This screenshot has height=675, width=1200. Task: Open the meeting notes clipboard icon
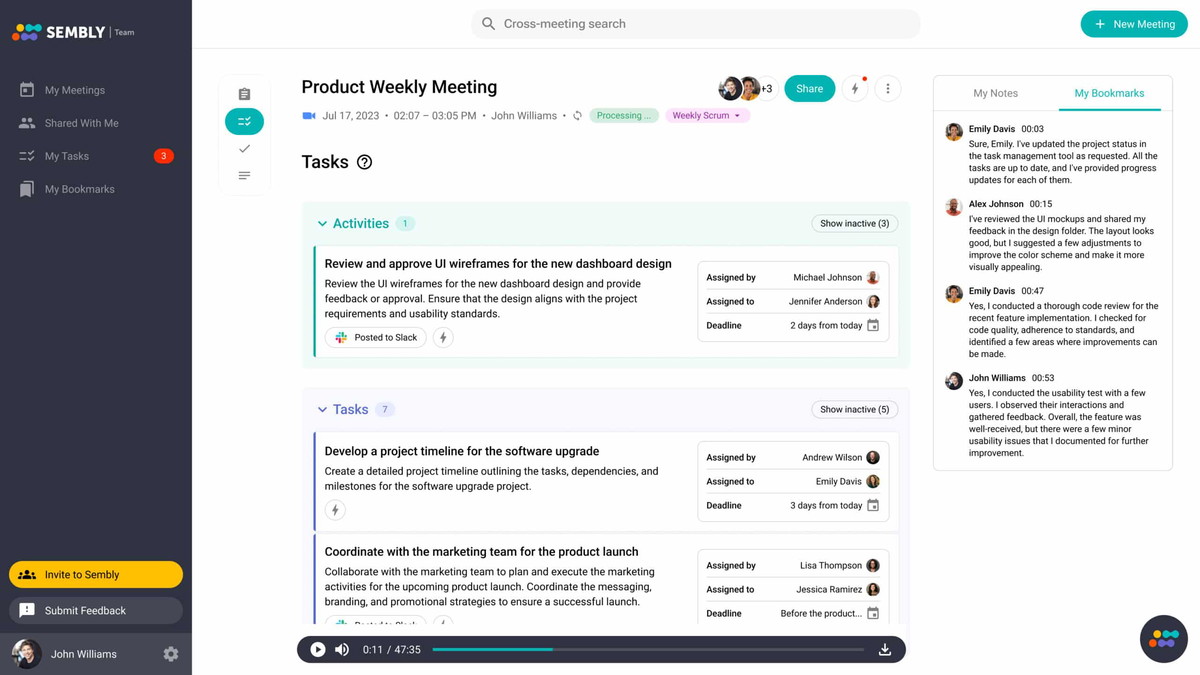coord(244,94)
